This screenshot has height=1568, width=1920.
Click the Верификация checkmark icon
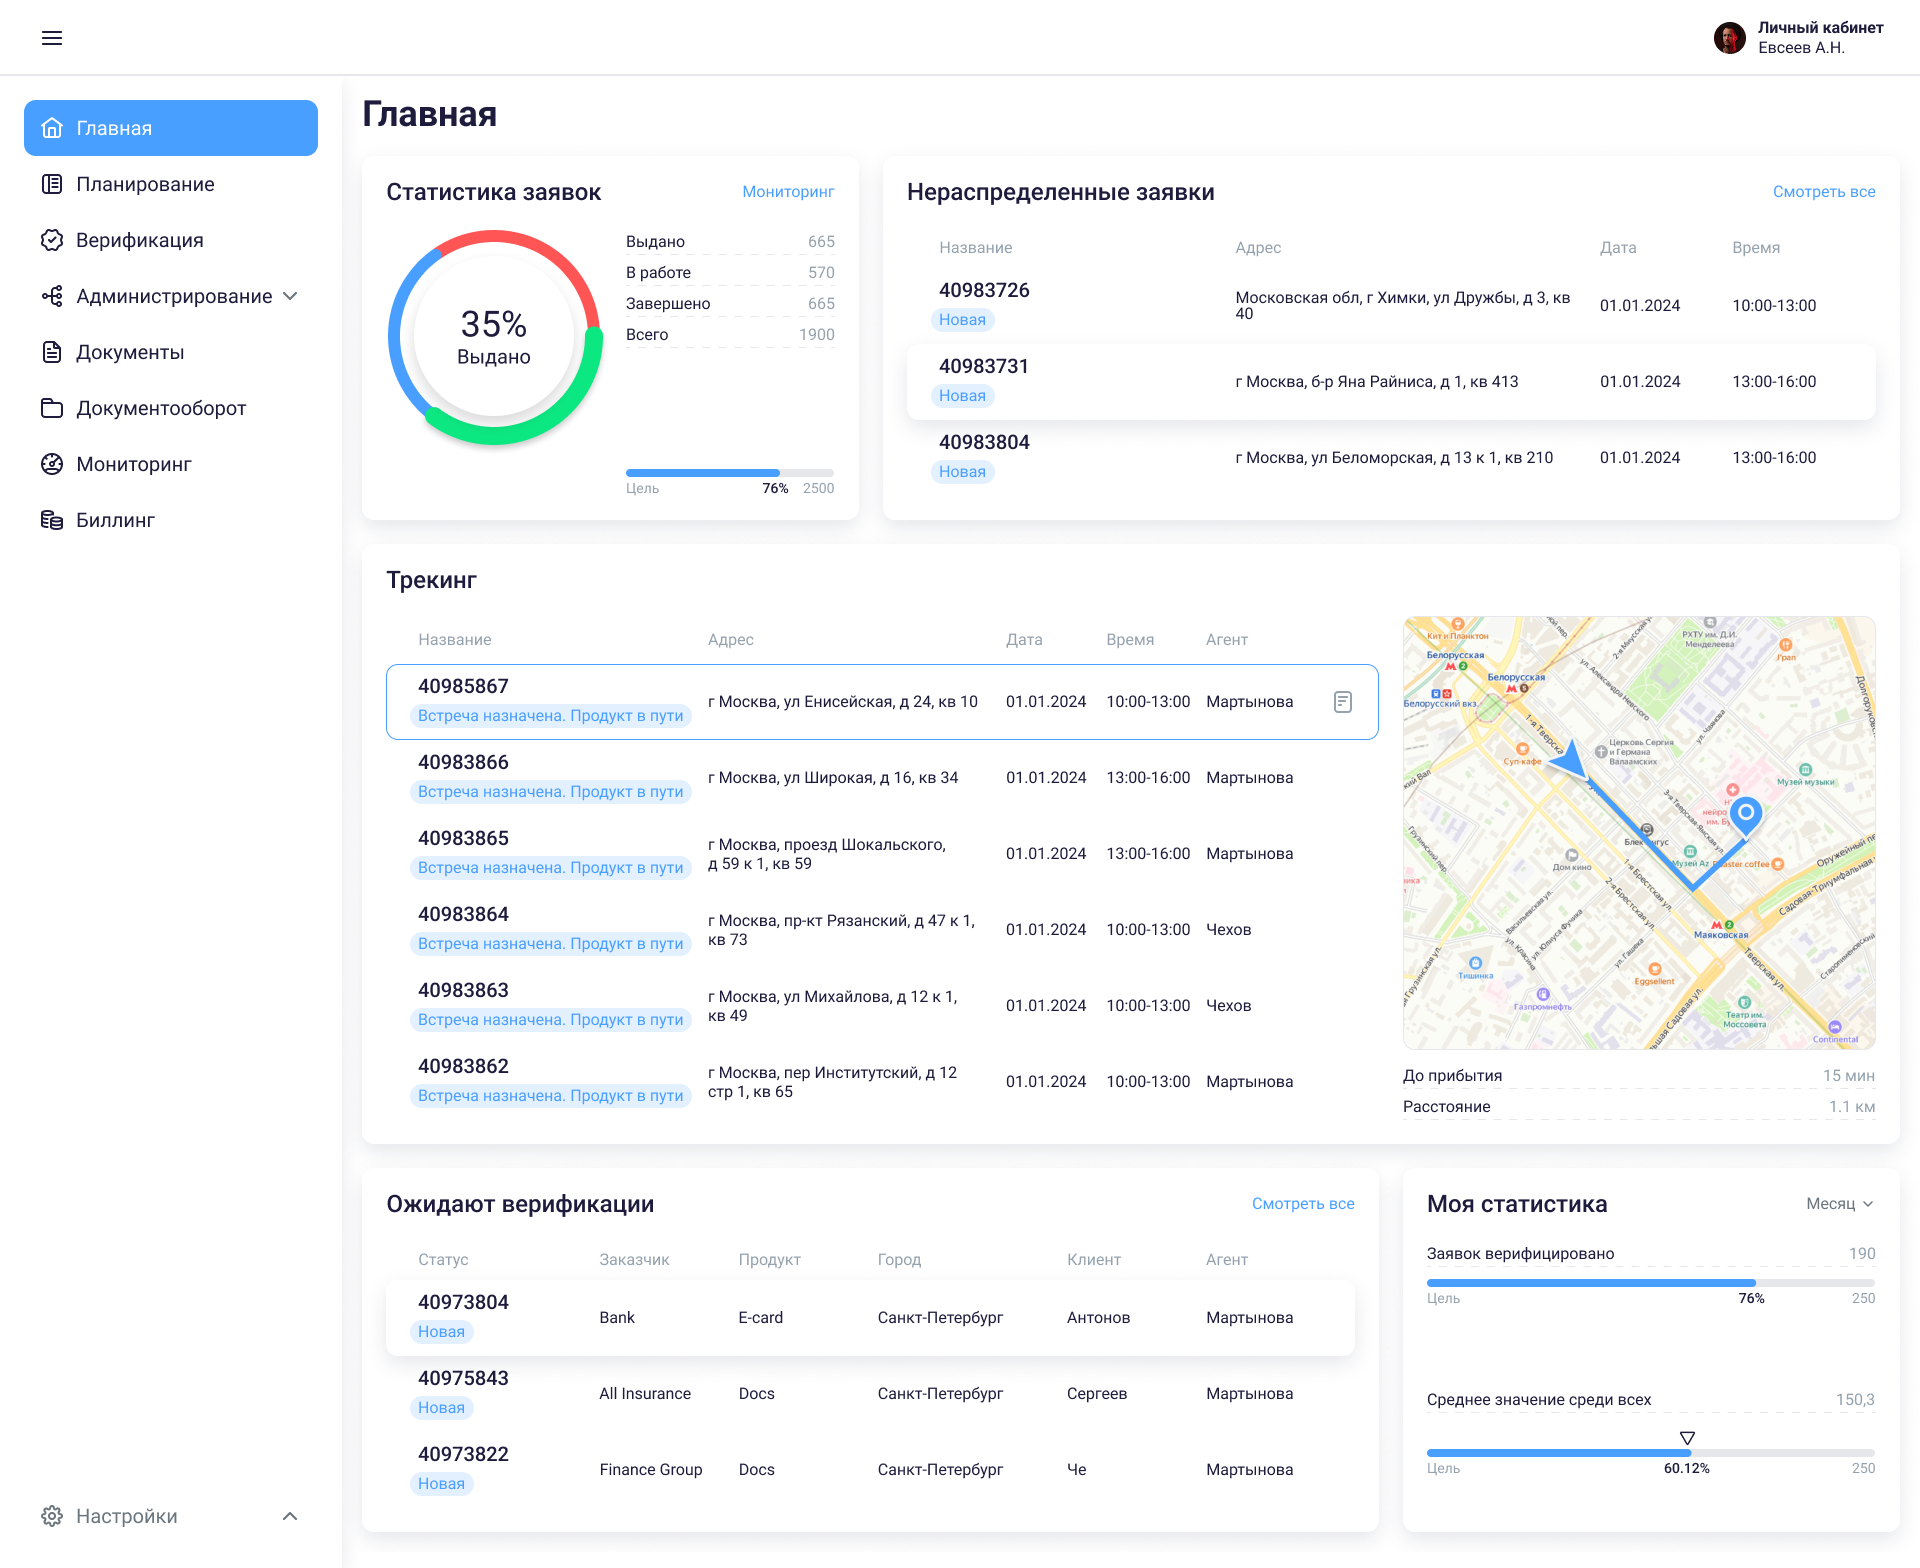pyautogui.click(x=52, y=240)
